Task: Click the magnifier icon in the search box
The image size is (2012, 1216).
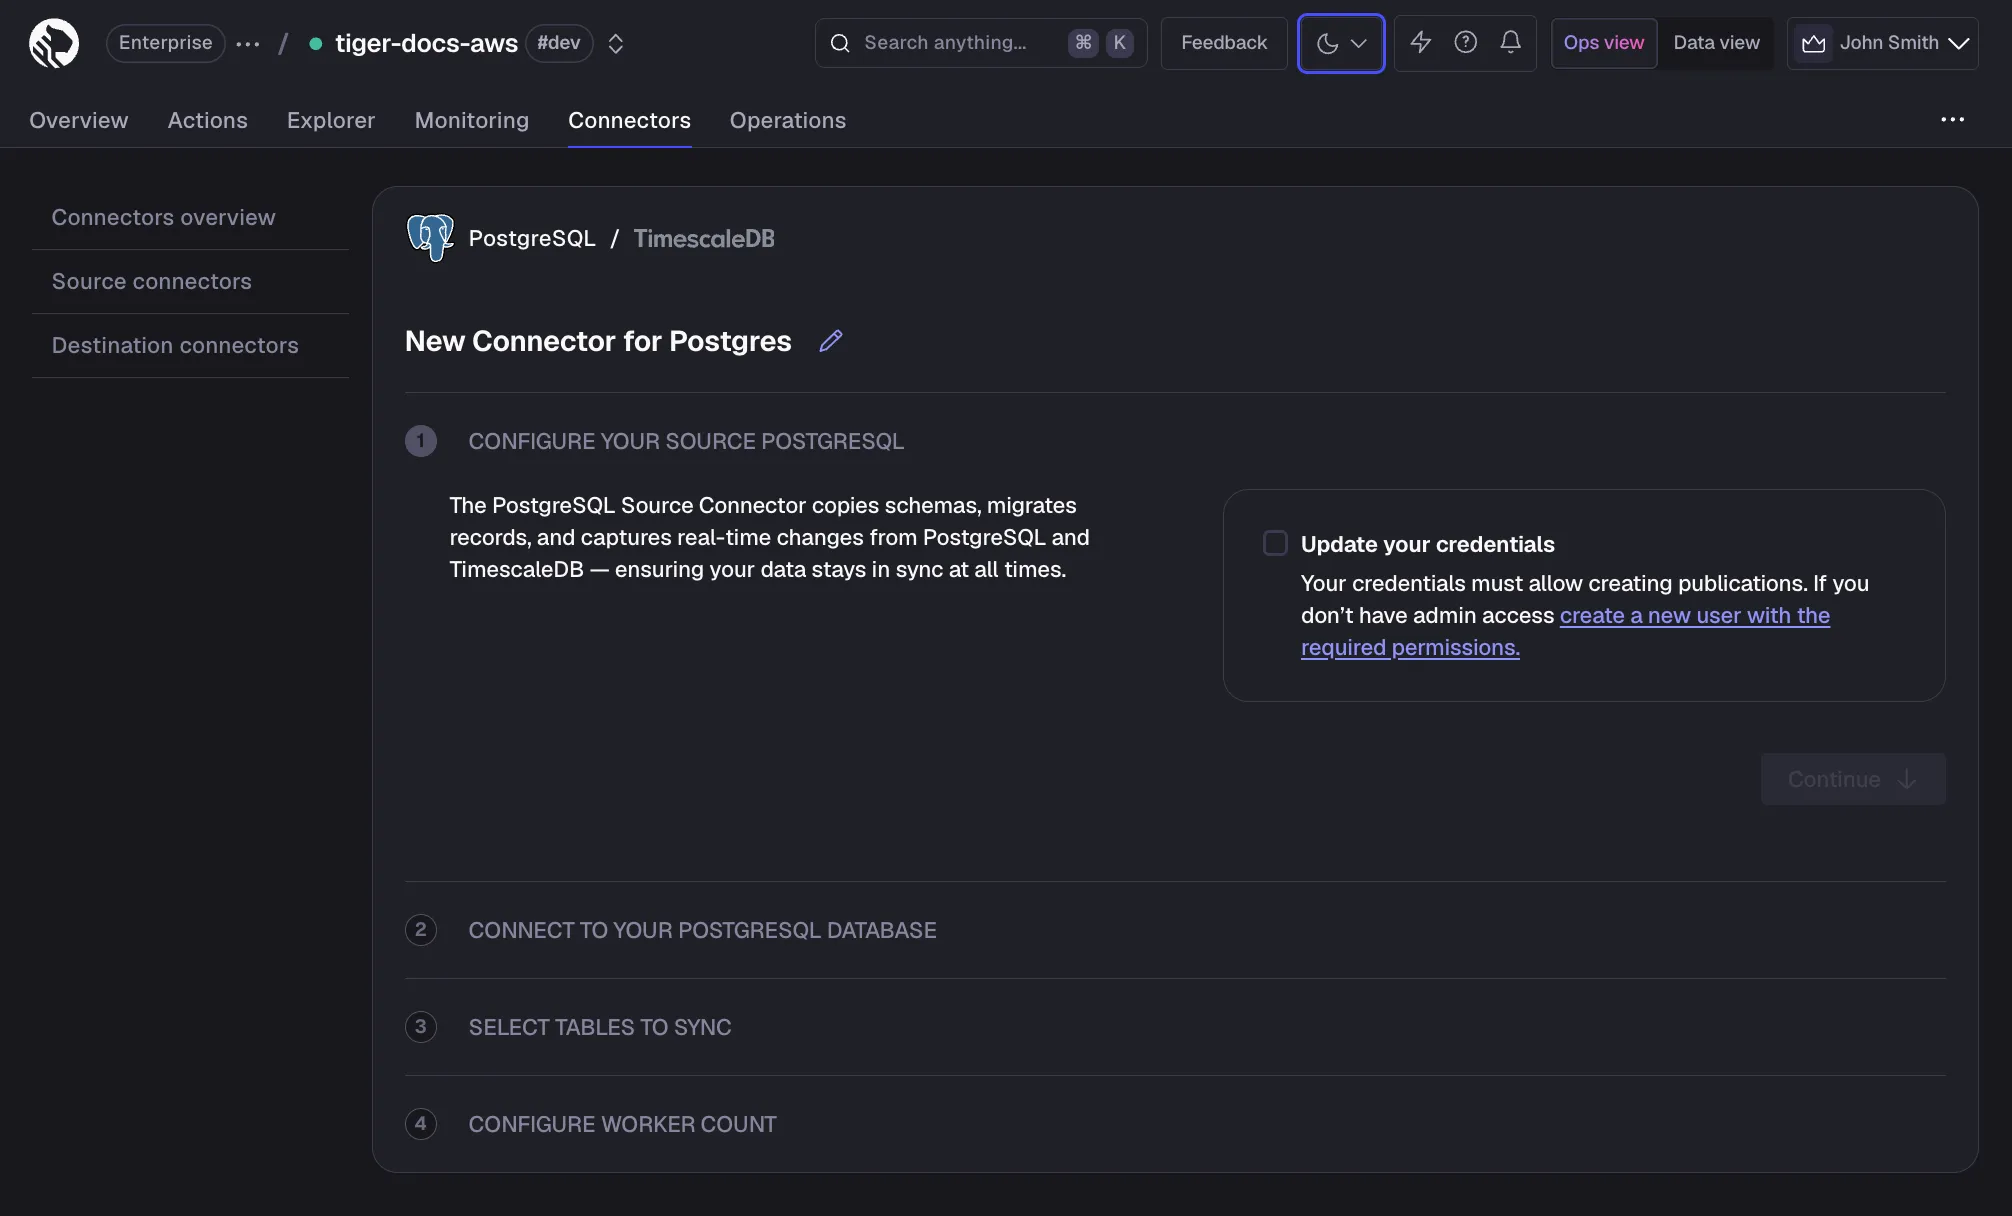Action: [840, 43]
